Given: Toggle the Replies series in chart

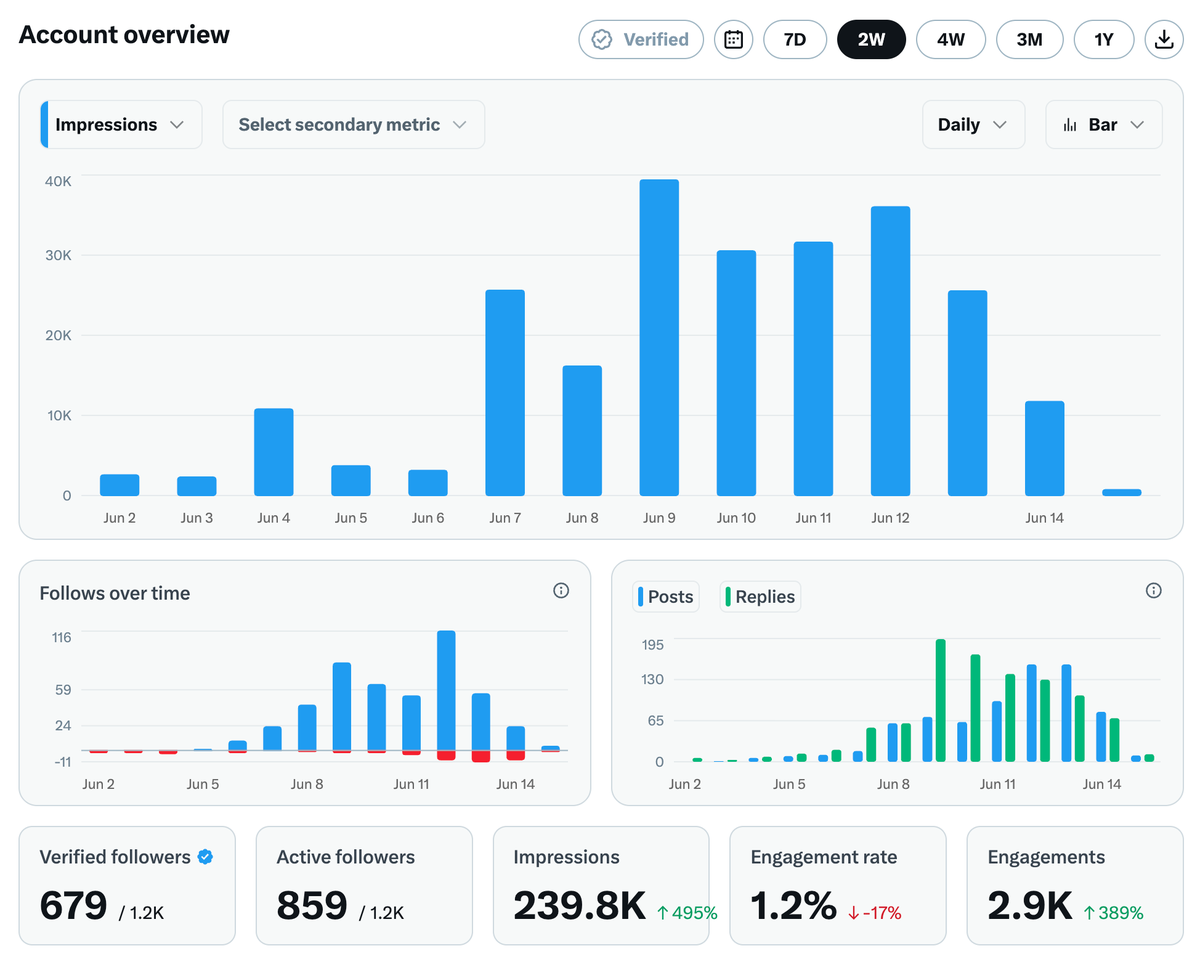Looking at the screenshot, I should tap(760, 597).
